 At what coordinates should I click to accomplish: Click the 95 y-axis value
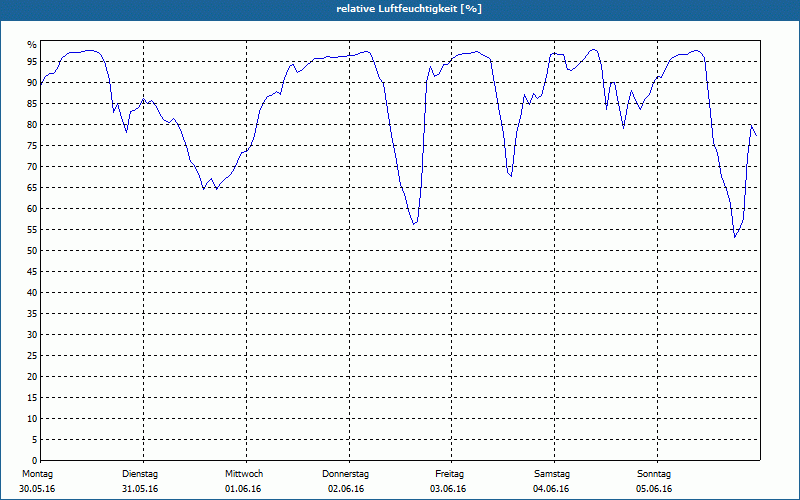32,62
